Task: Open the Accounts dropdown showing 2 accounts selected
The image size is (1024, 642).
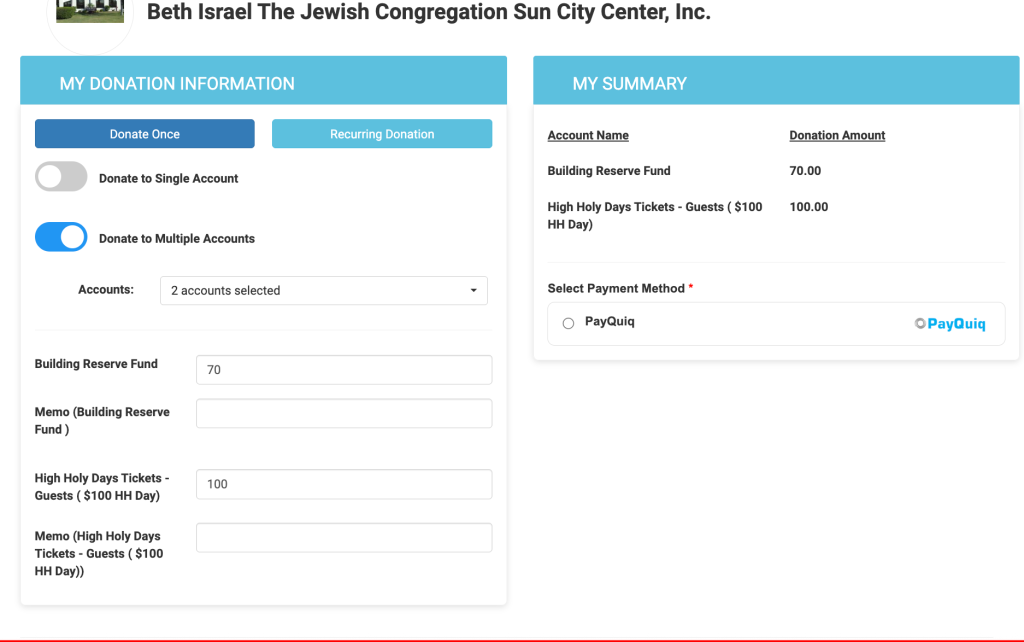Action: coord(323,291)
